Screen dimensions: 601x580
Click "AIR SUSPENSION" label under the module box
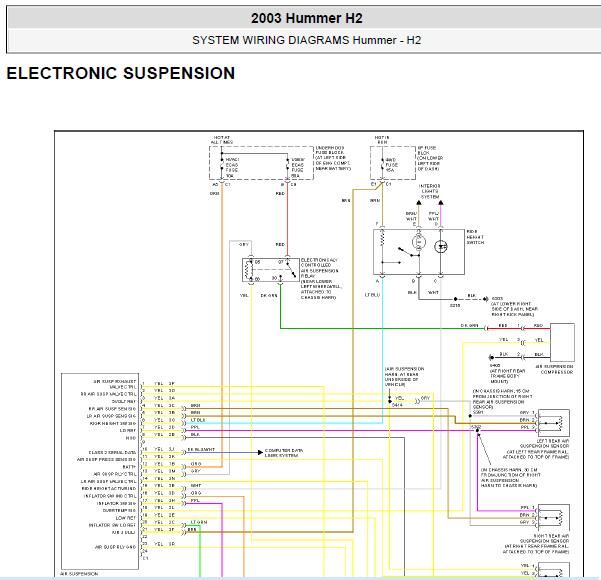79,574
